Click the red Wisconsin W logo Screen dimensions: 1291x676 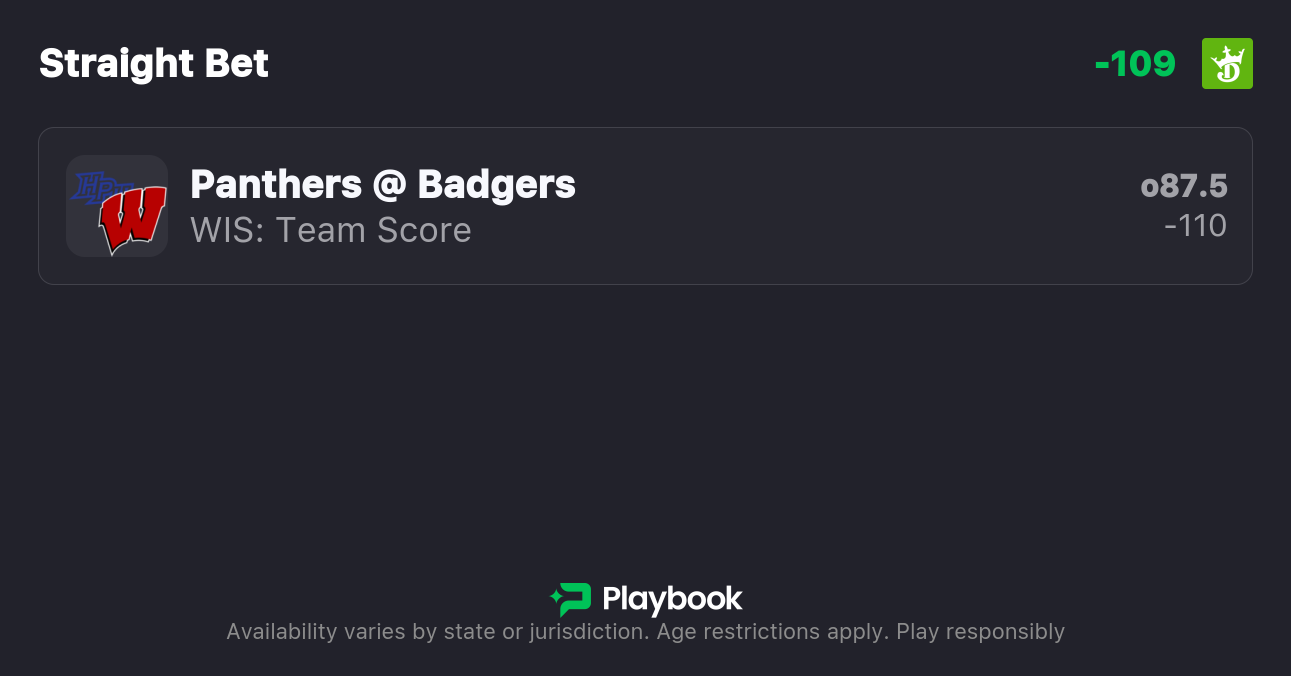pyautogui.click(x=131, y=220)
